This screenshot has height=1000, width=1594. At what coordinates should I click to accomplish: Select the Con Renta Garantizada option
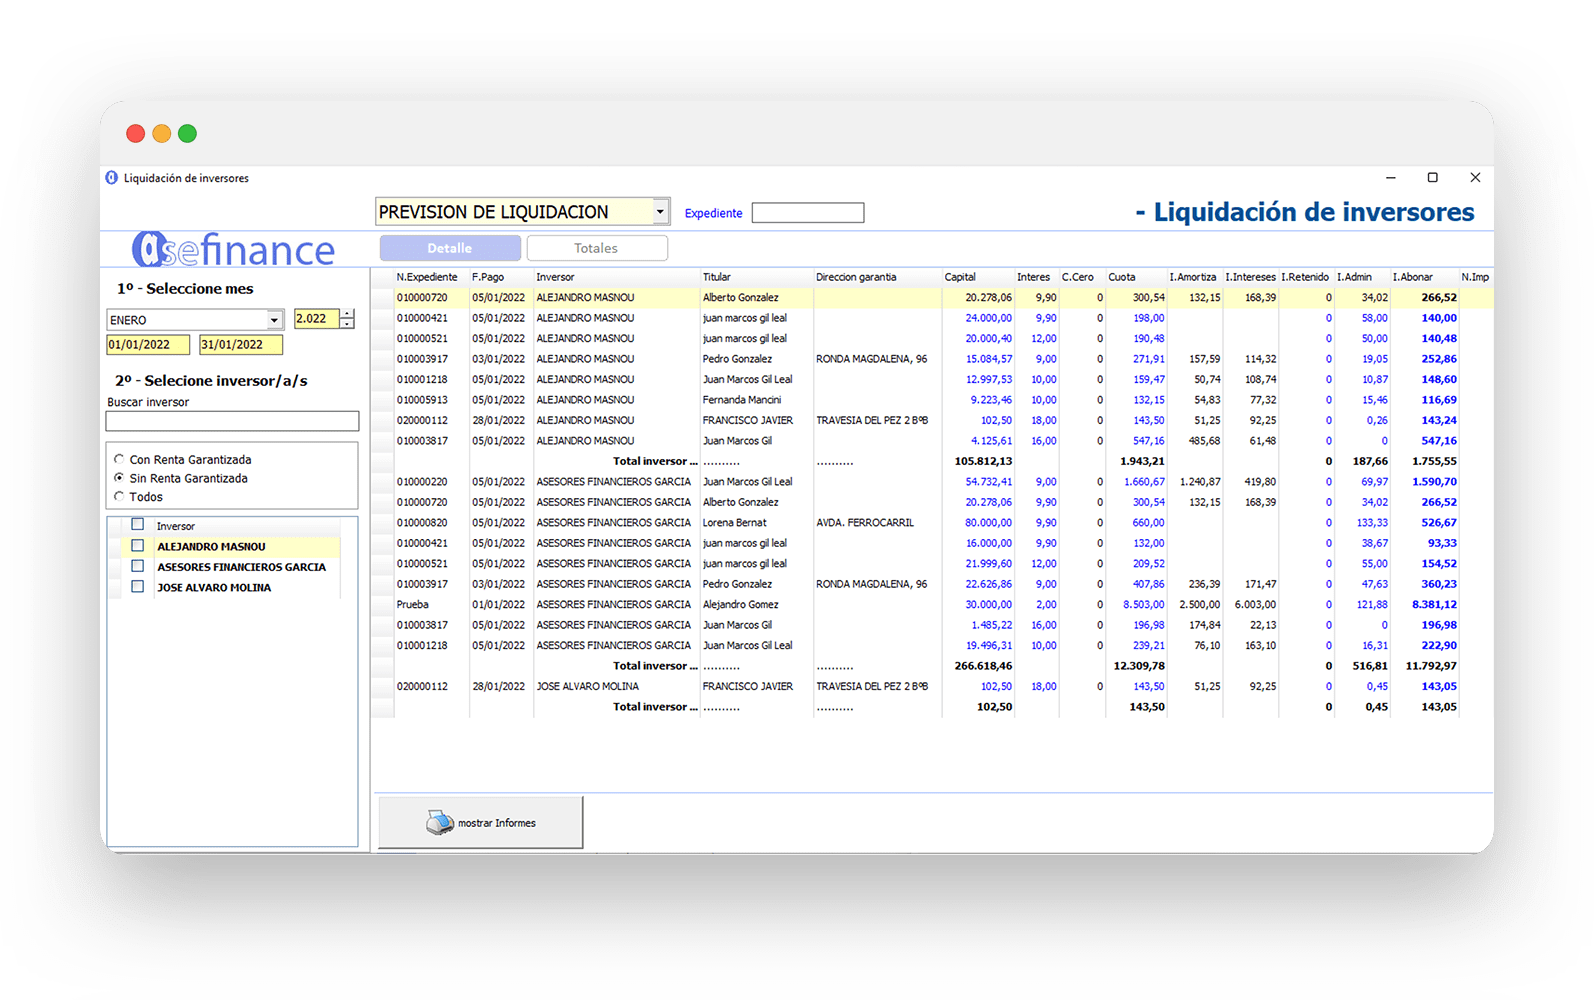coord(119,460)
